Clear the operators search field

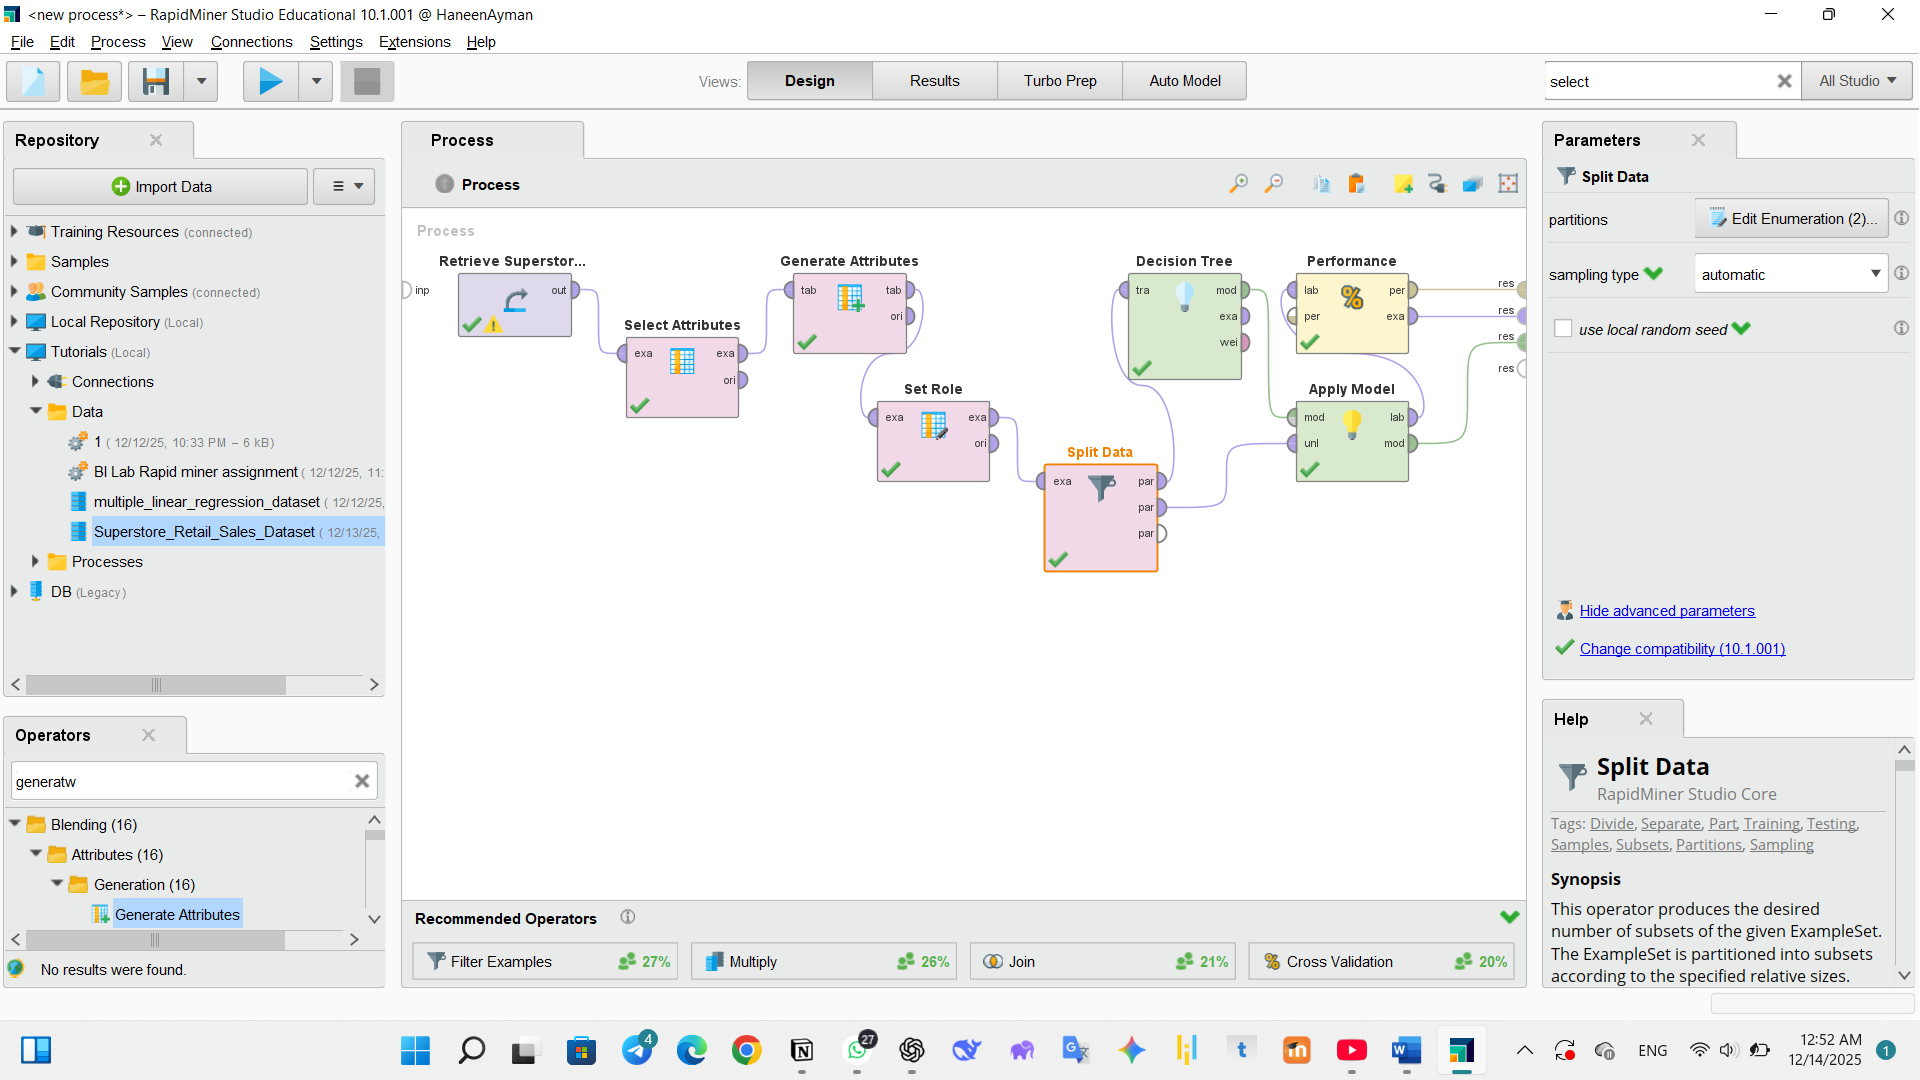tap(362, 781)
